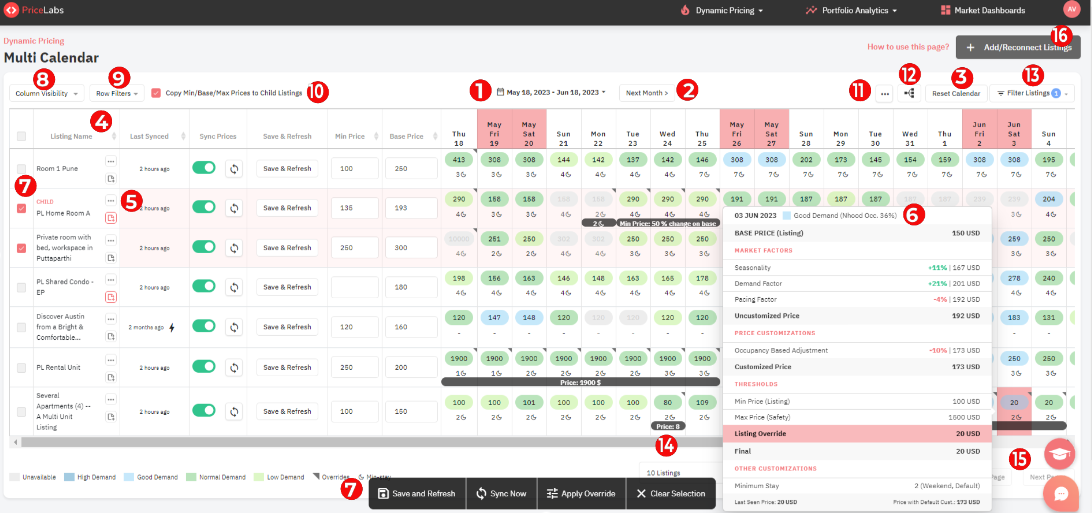
Task: Open the AV user avatar menu
Action: pos(1070,10)
